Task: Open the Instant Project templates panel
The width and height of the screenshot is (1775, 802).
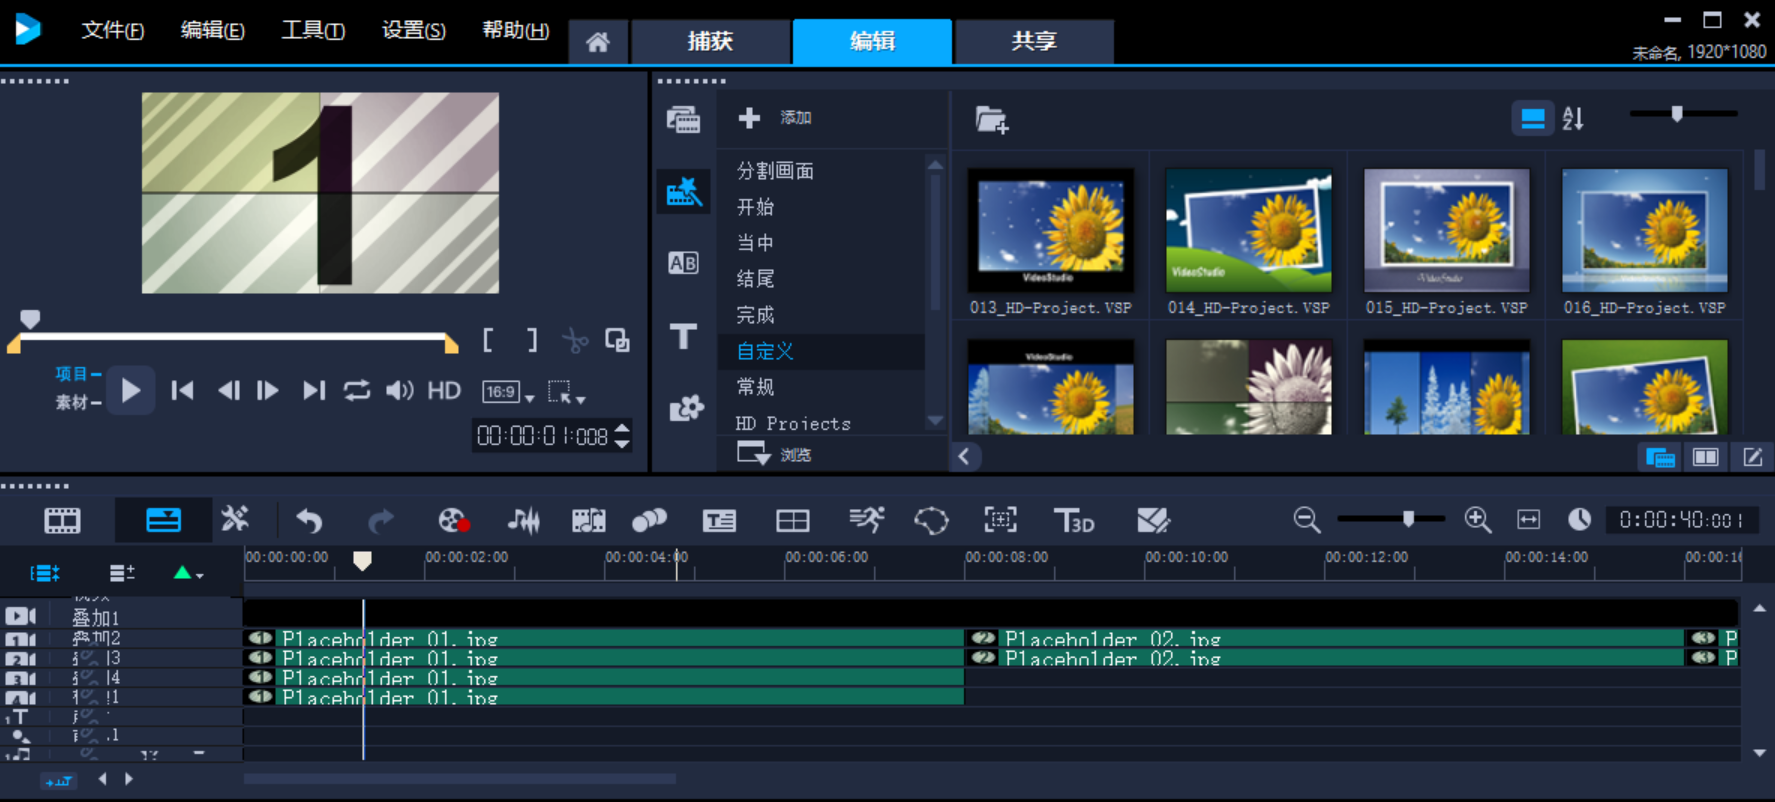Action: coord(684,191)
